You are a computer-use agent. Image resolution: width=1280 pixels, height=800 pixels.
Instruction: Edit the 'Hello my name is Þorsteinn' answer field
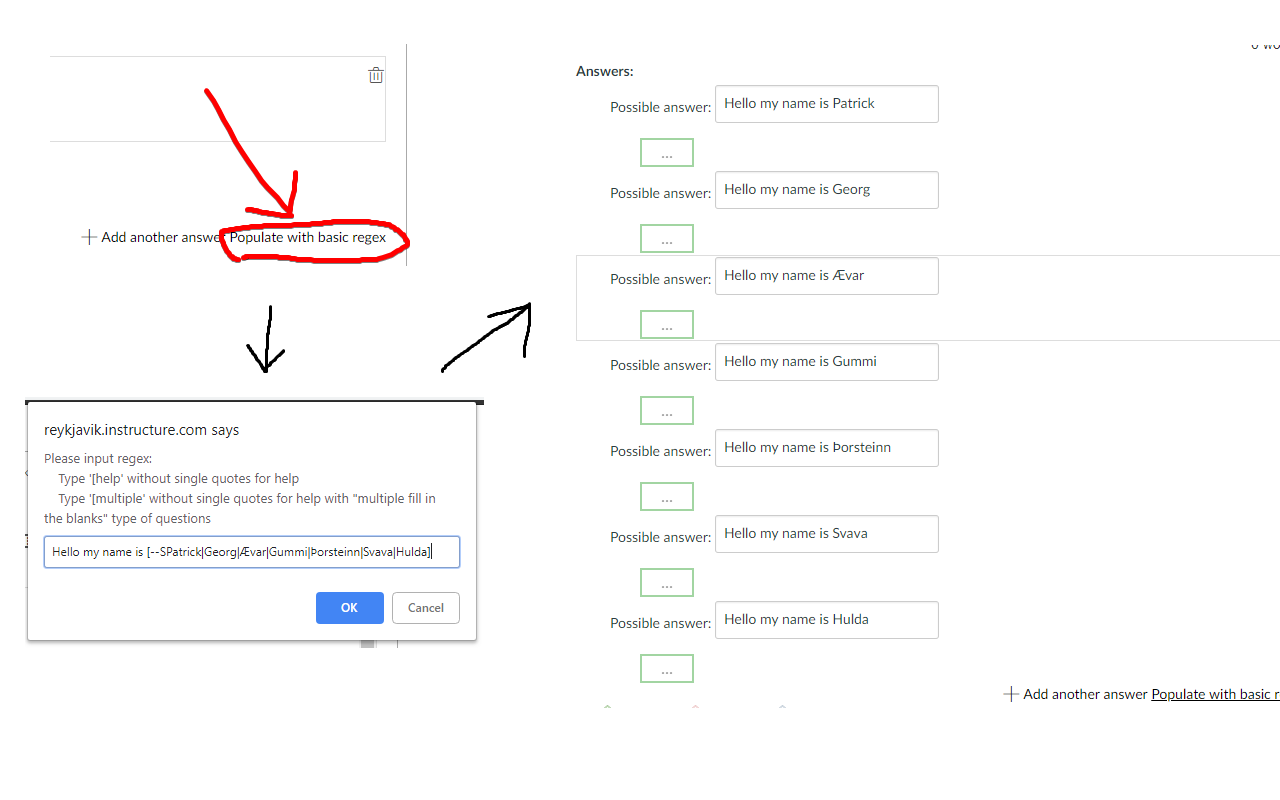[827, 448]
